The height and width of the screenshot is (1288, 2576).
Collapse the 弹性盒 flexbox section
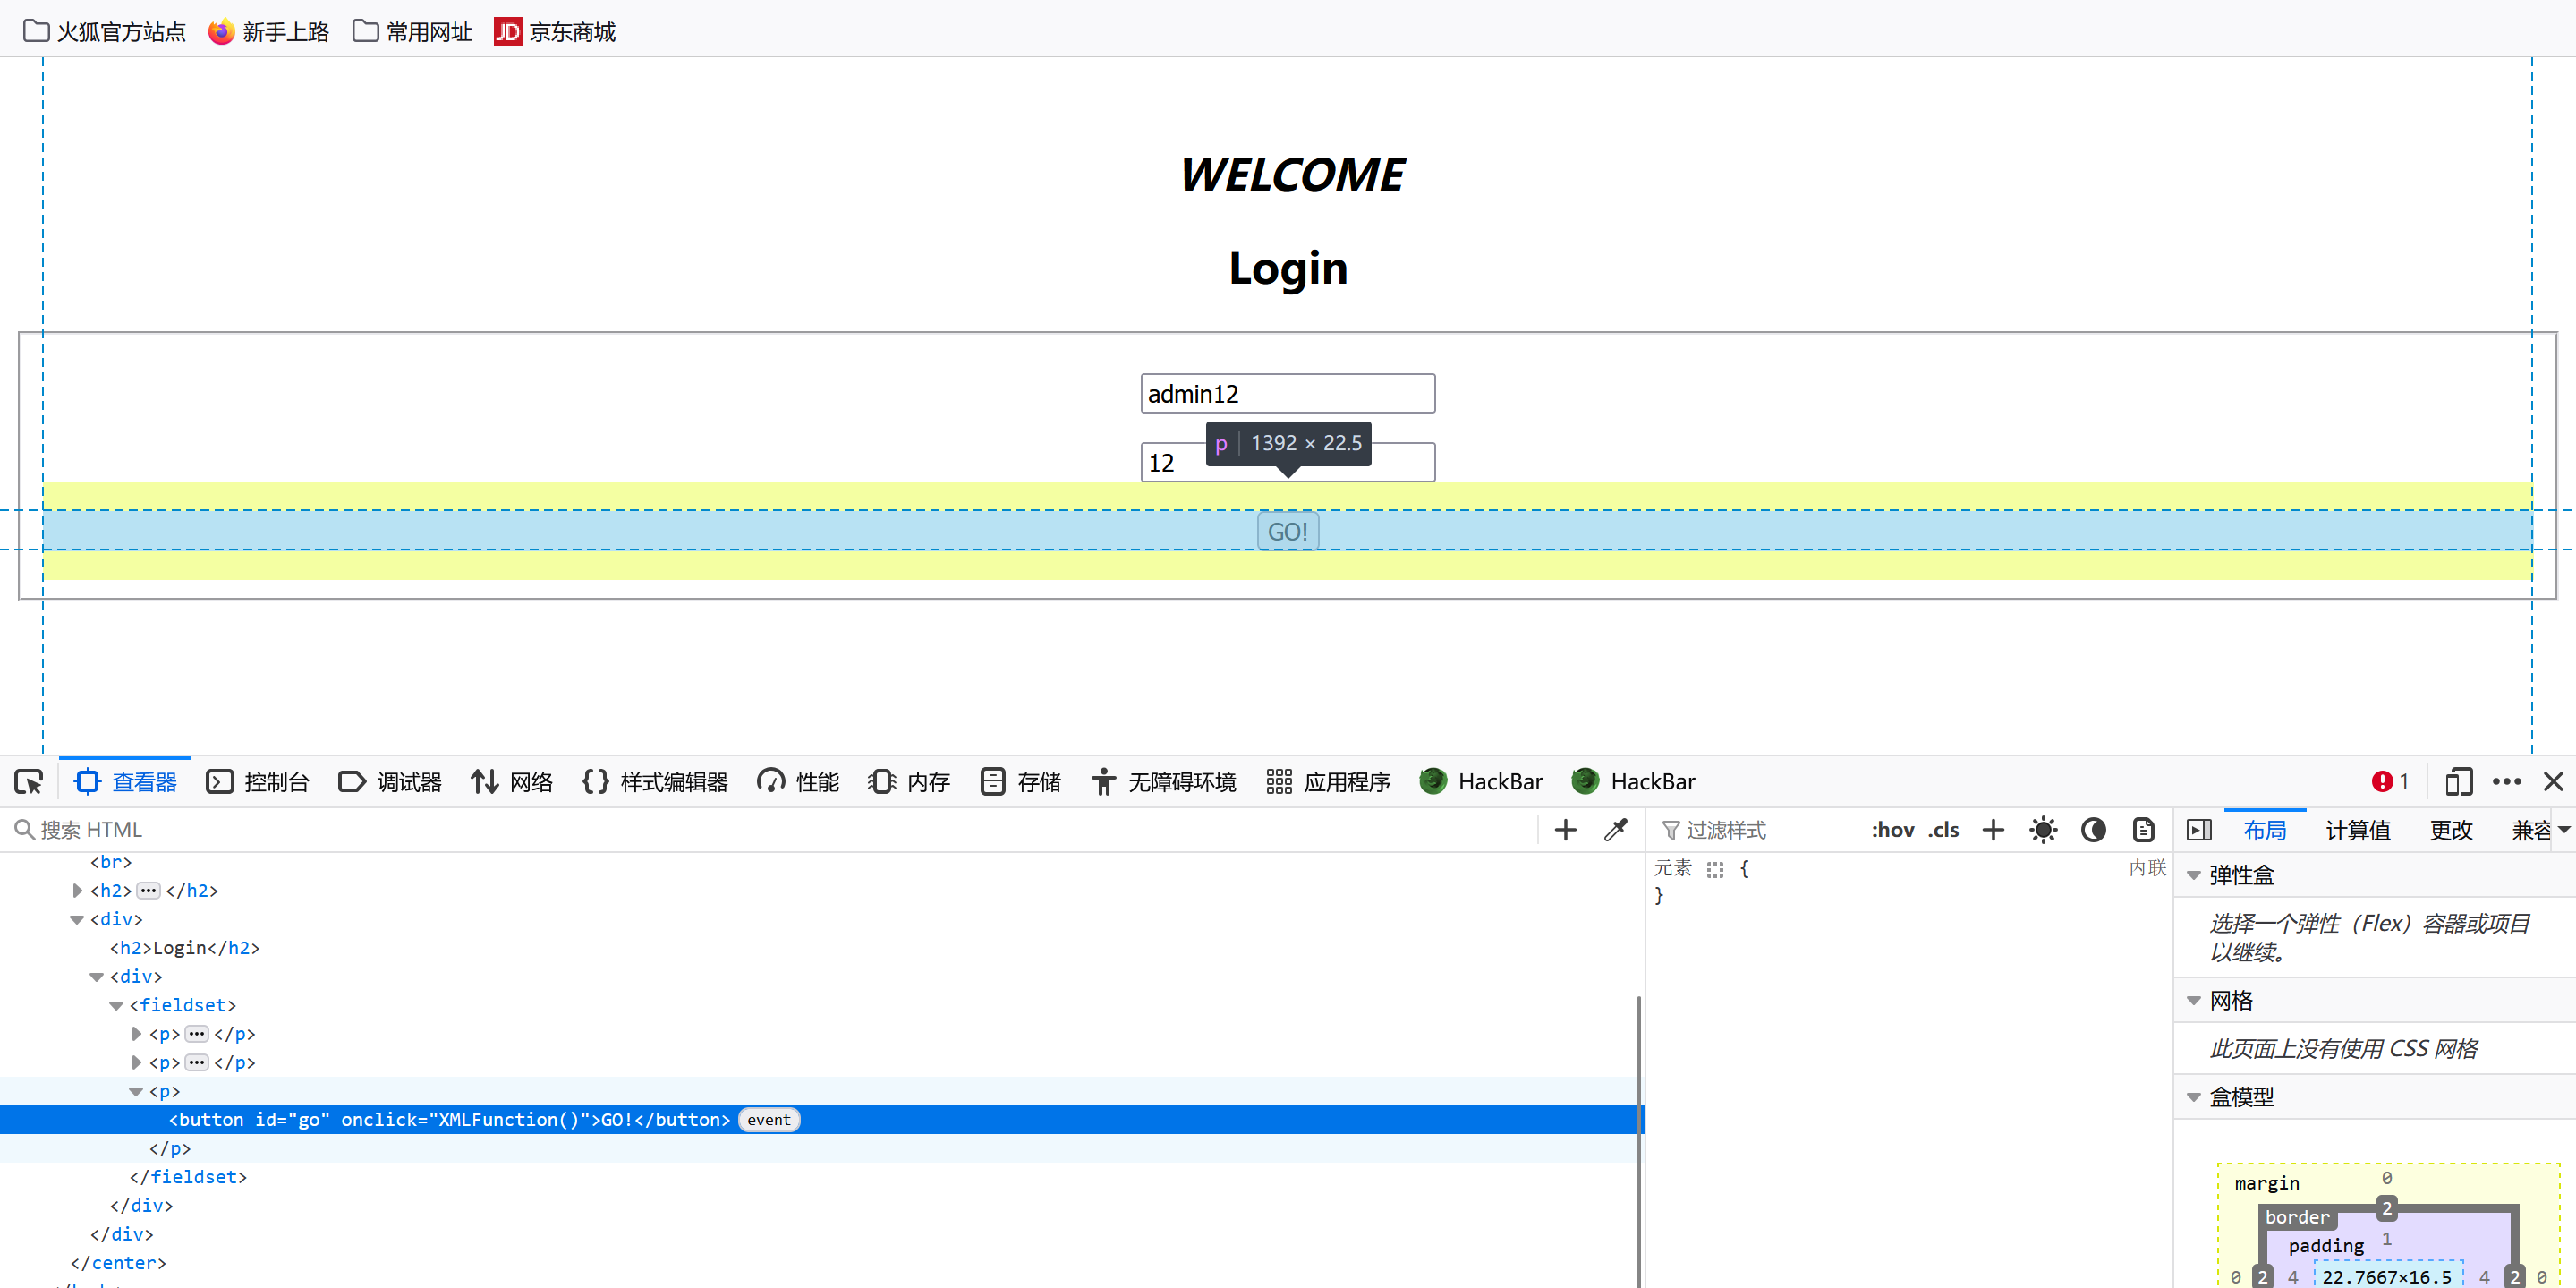[x=2194, y=876]
